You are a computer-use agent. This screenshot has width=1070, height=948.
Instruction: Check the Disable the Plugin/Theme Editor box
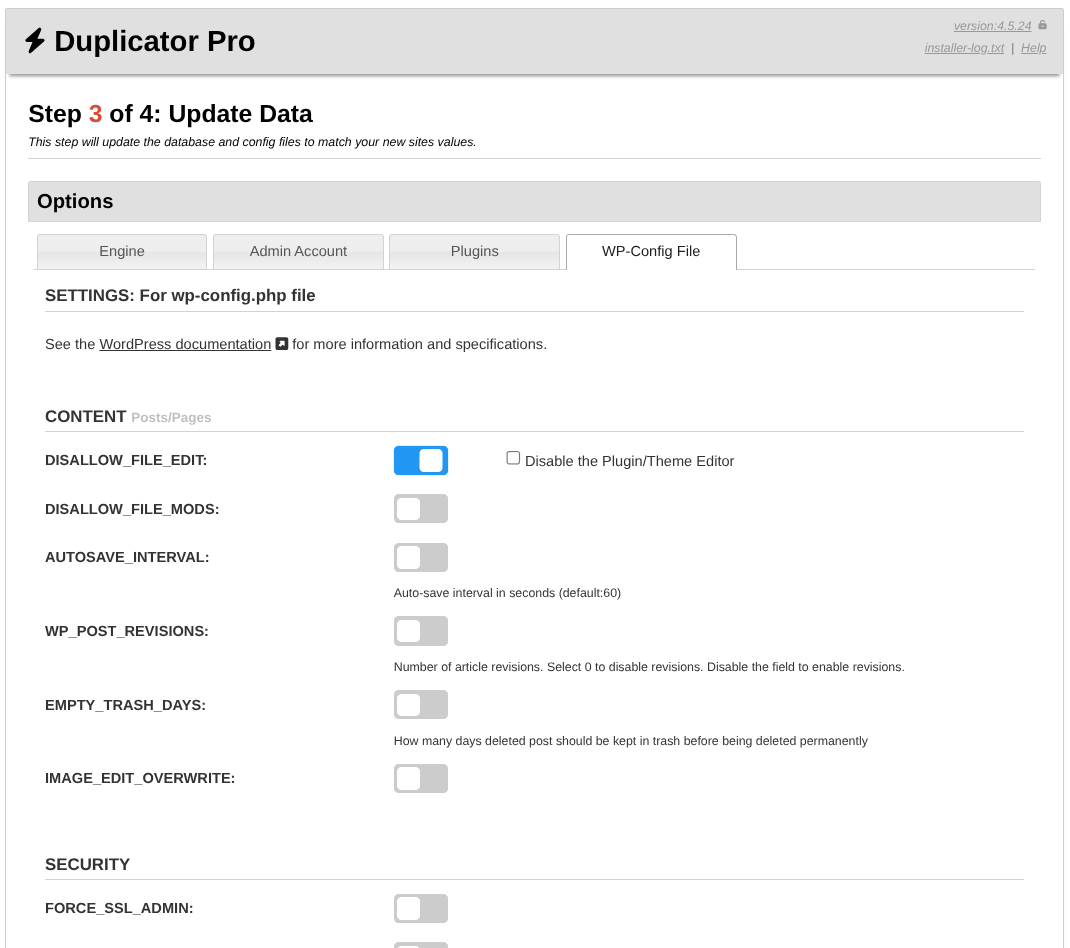tap(513, 458)
